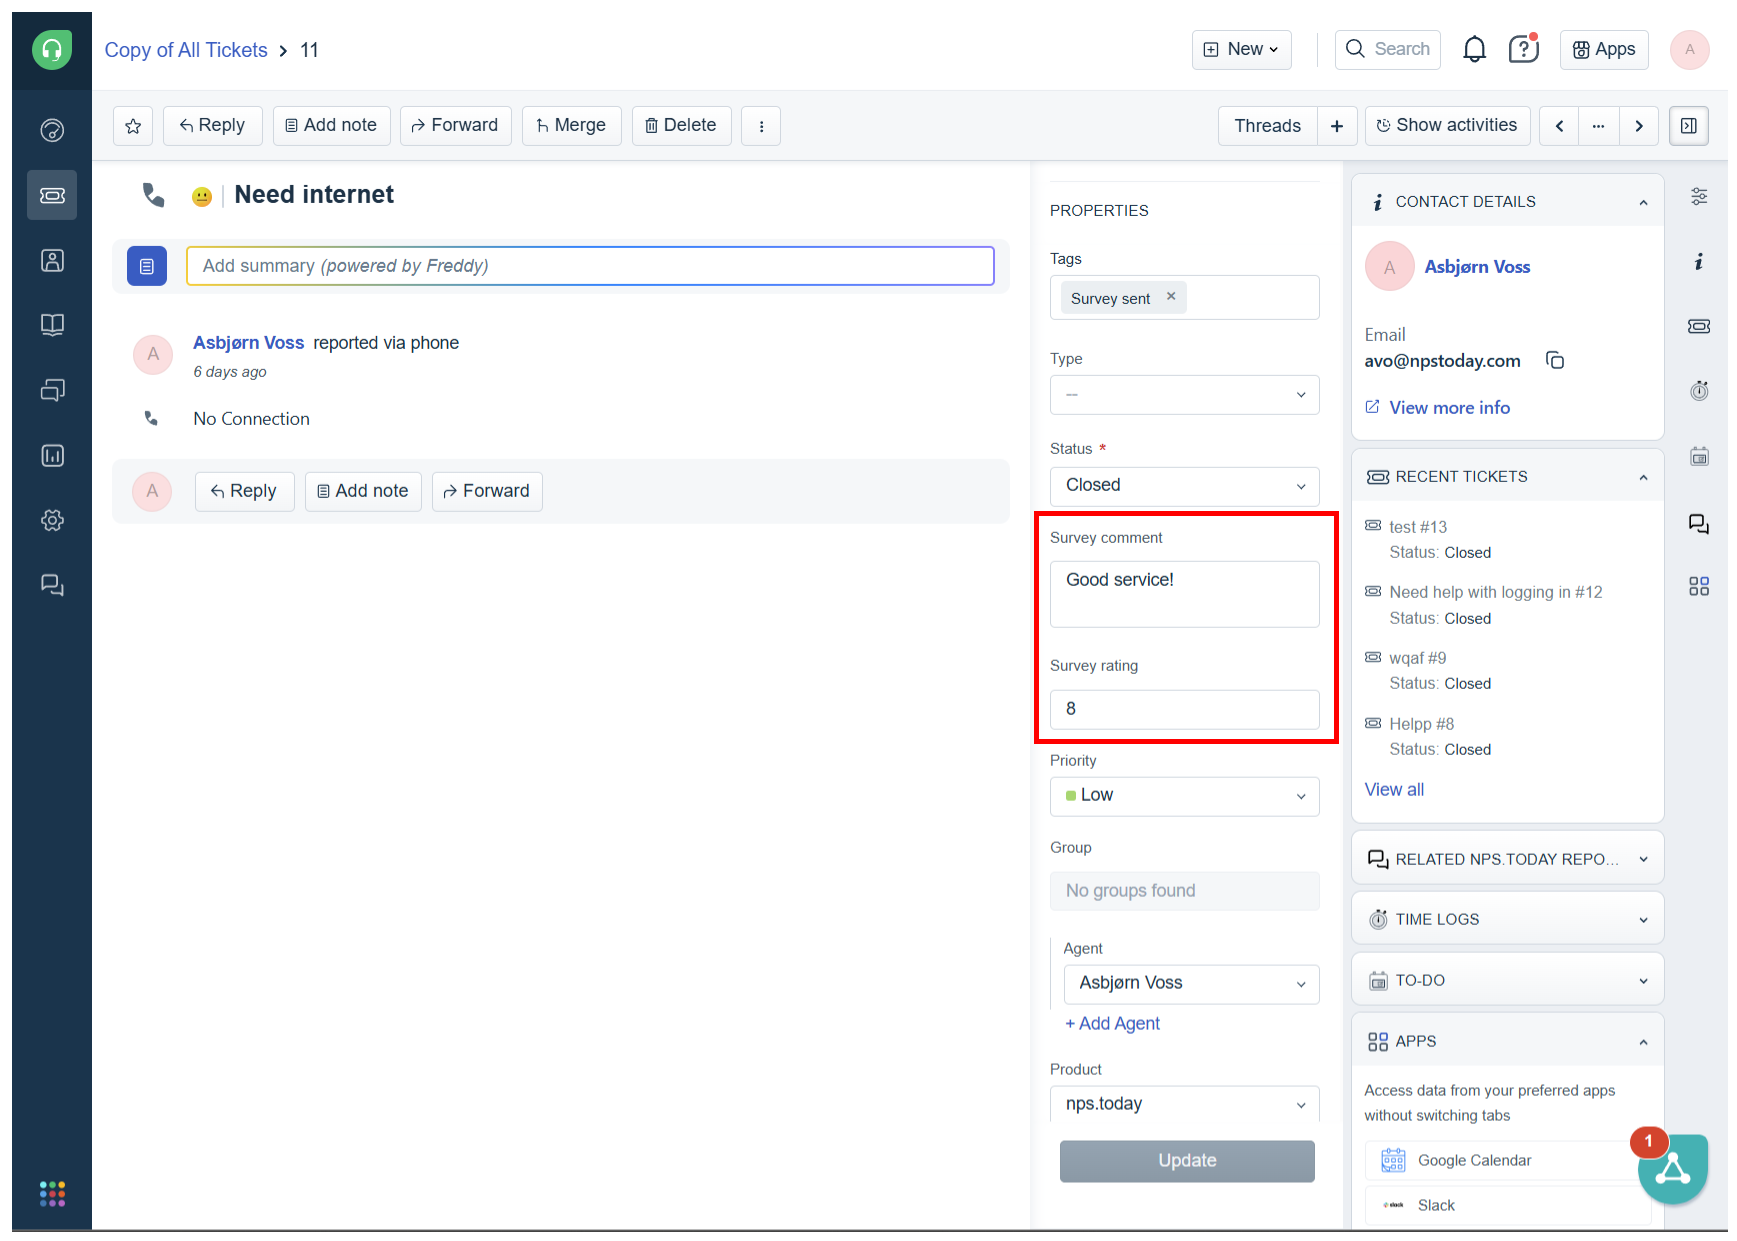
Task: Open the notifications bell
Action: click(x=1474, y=49)
